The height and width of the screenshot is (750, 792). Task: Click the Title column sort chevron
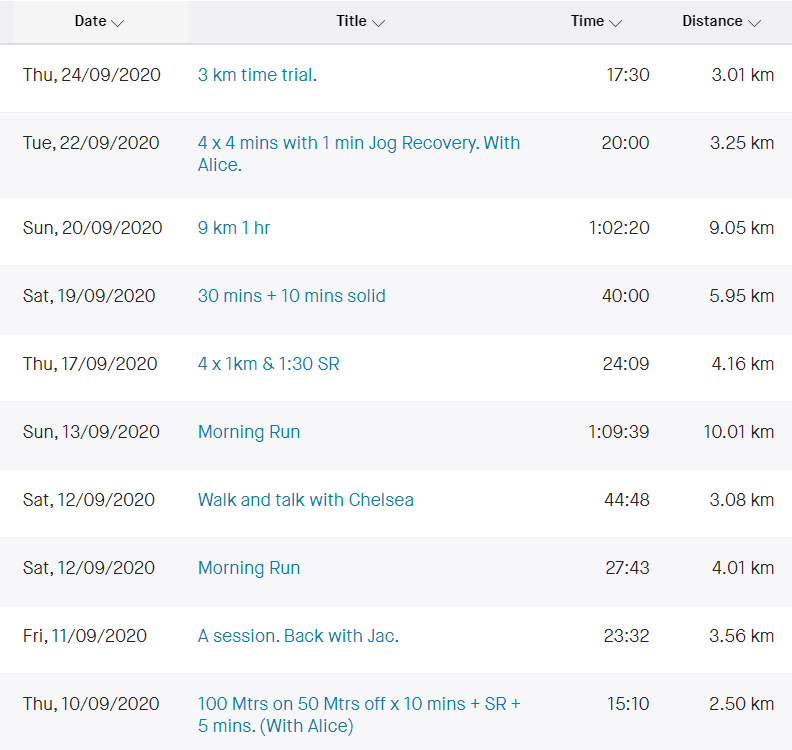[378, 23]
